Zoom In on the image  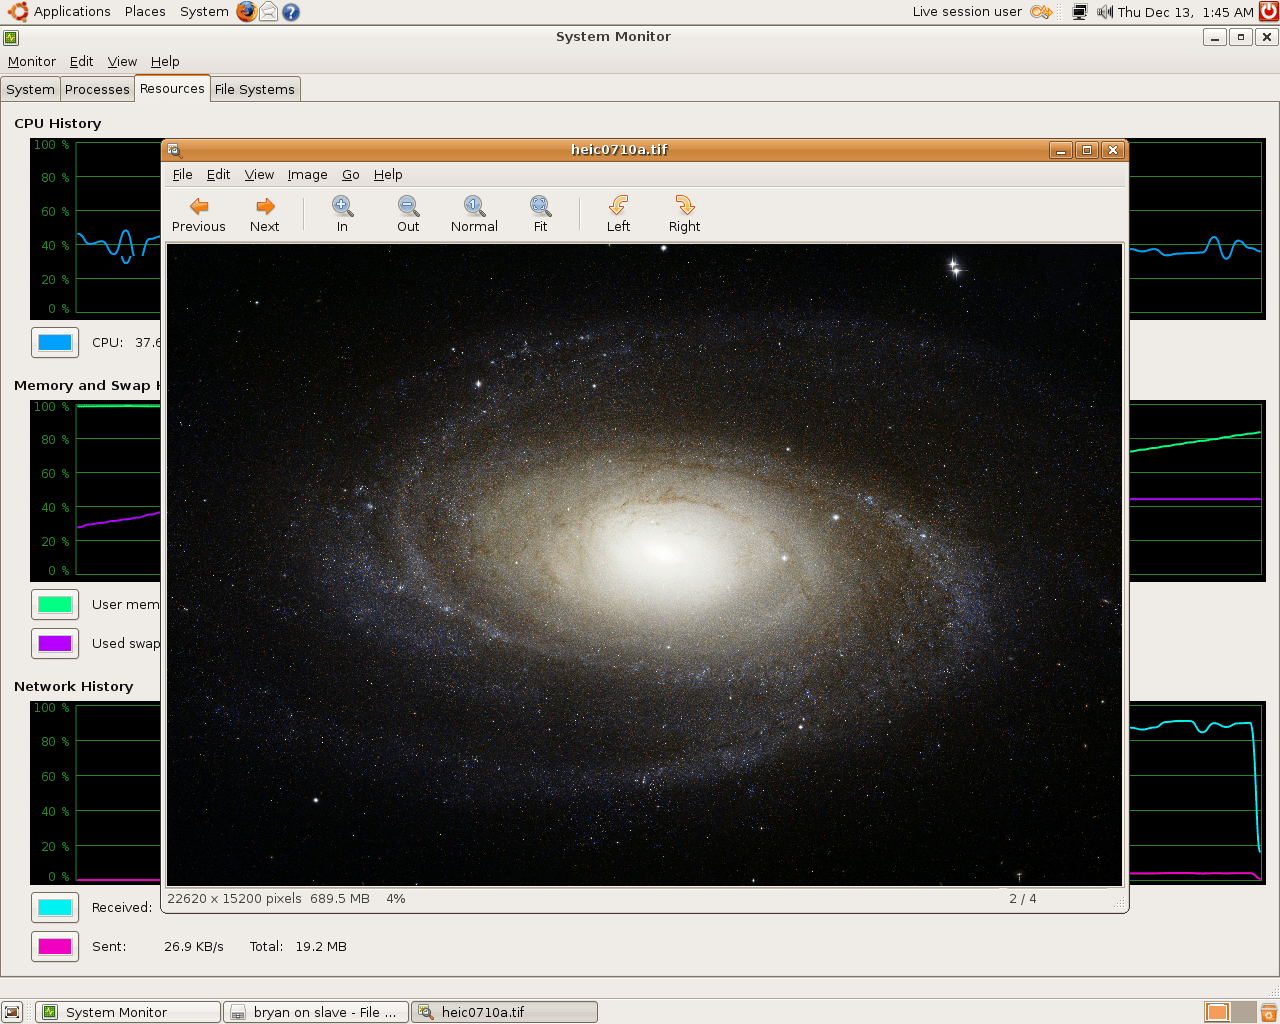(x=342, y=214)
